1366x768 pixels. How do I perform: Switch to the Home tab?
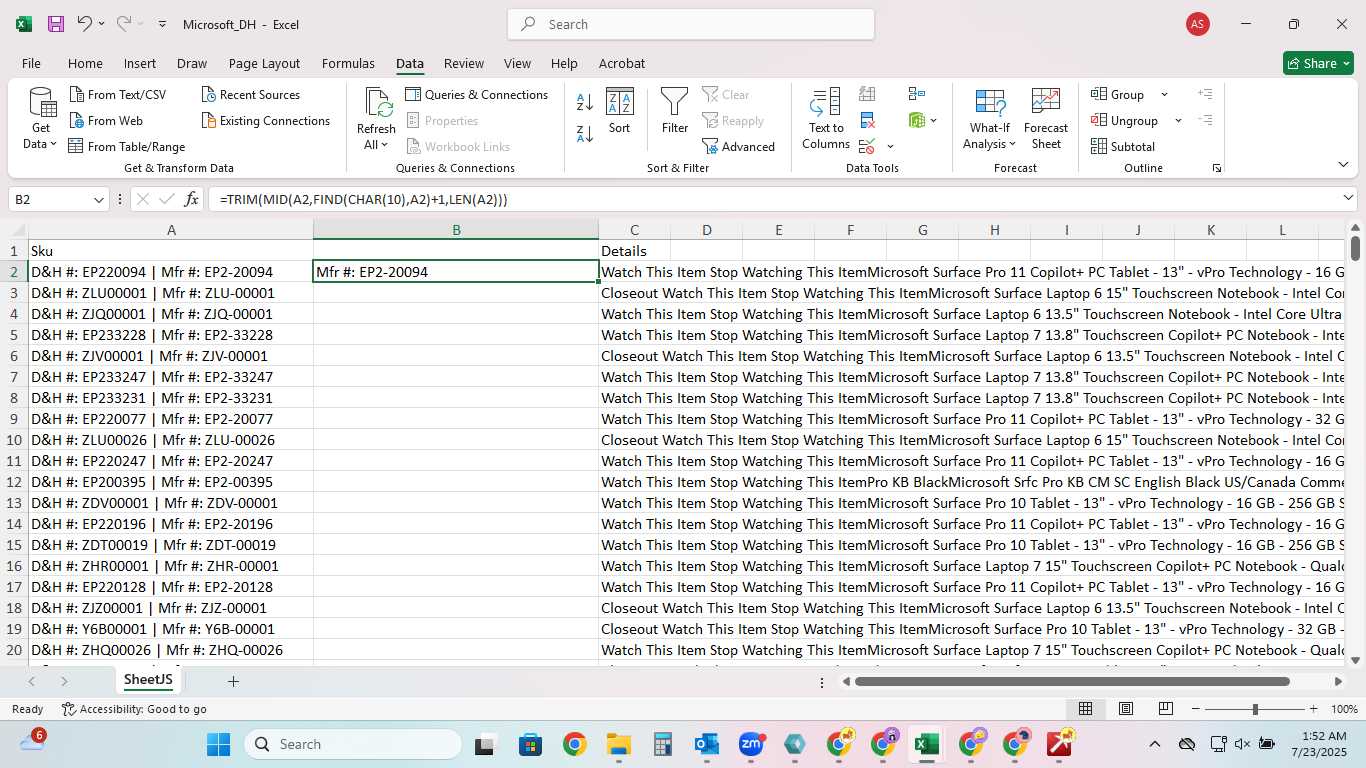click(85, 63)
